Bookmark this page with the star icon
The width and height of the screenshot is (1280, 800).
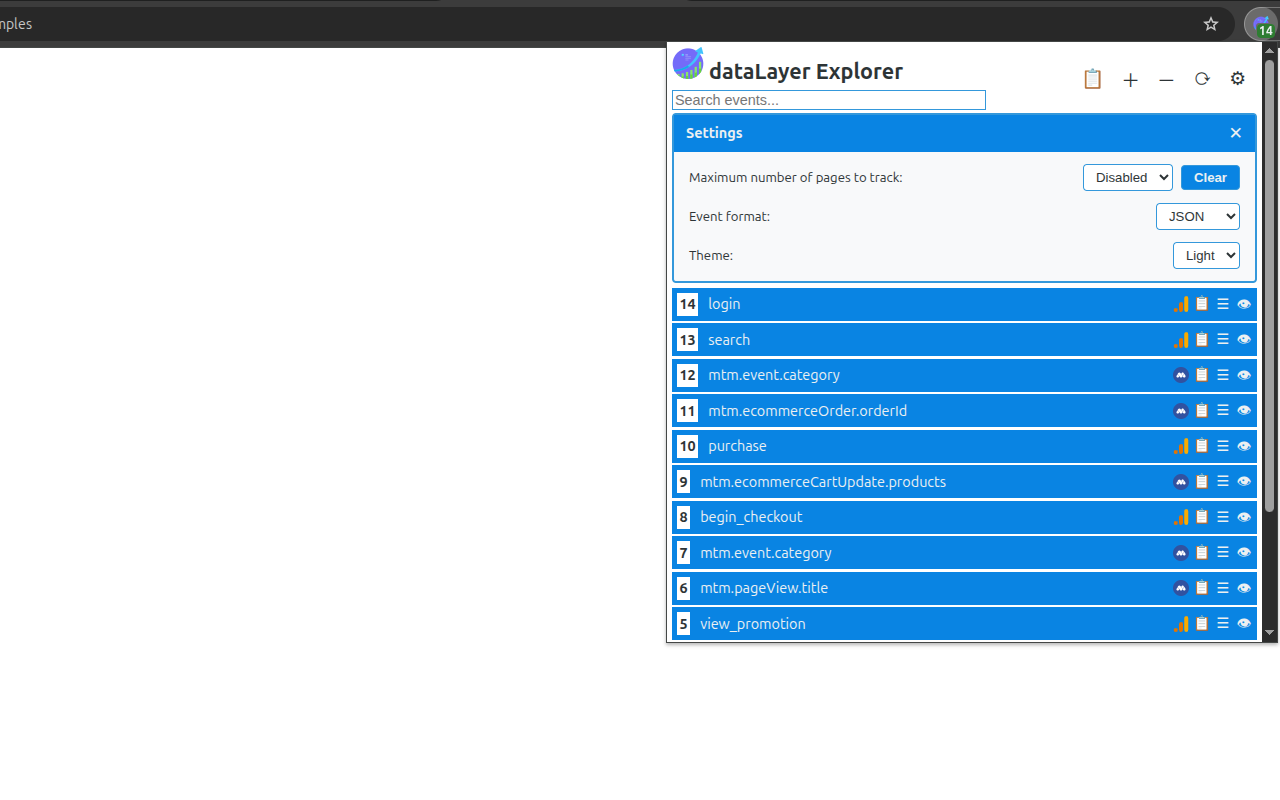(1211, 24)
